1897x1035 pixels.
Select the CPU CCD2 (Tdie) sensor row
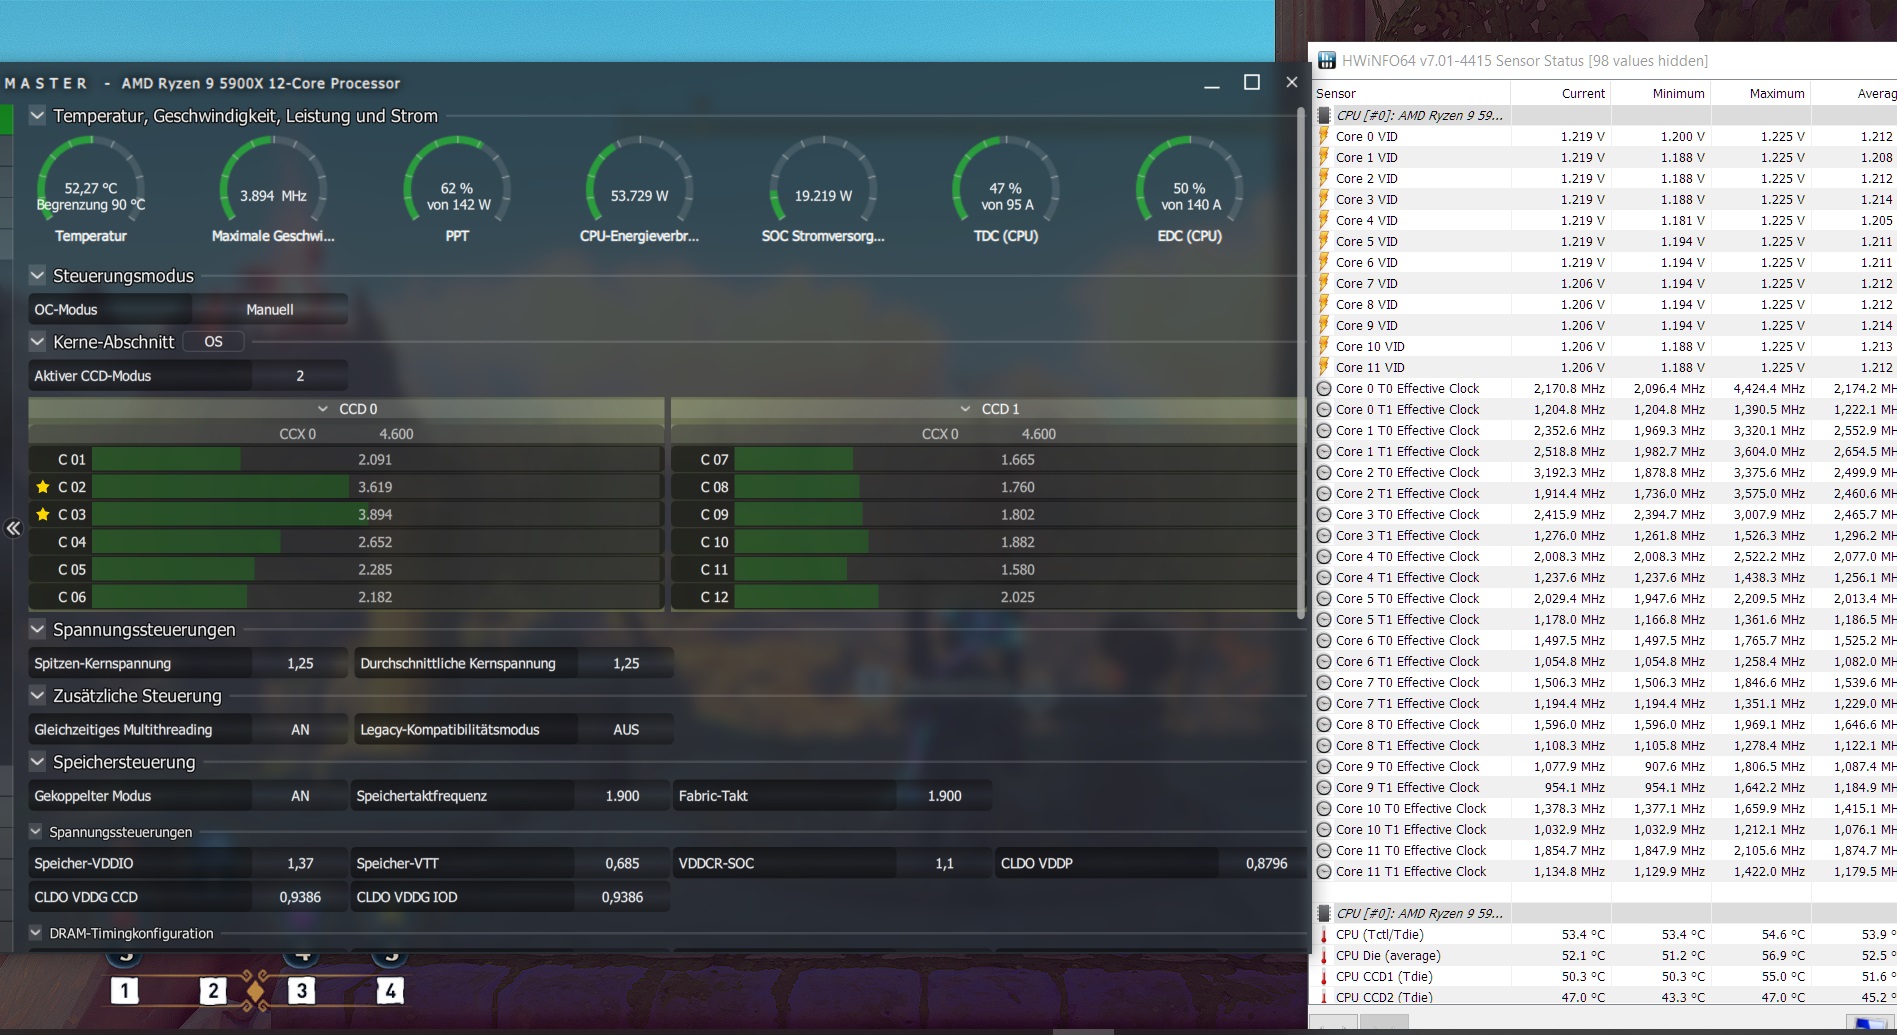point(1604,997)
